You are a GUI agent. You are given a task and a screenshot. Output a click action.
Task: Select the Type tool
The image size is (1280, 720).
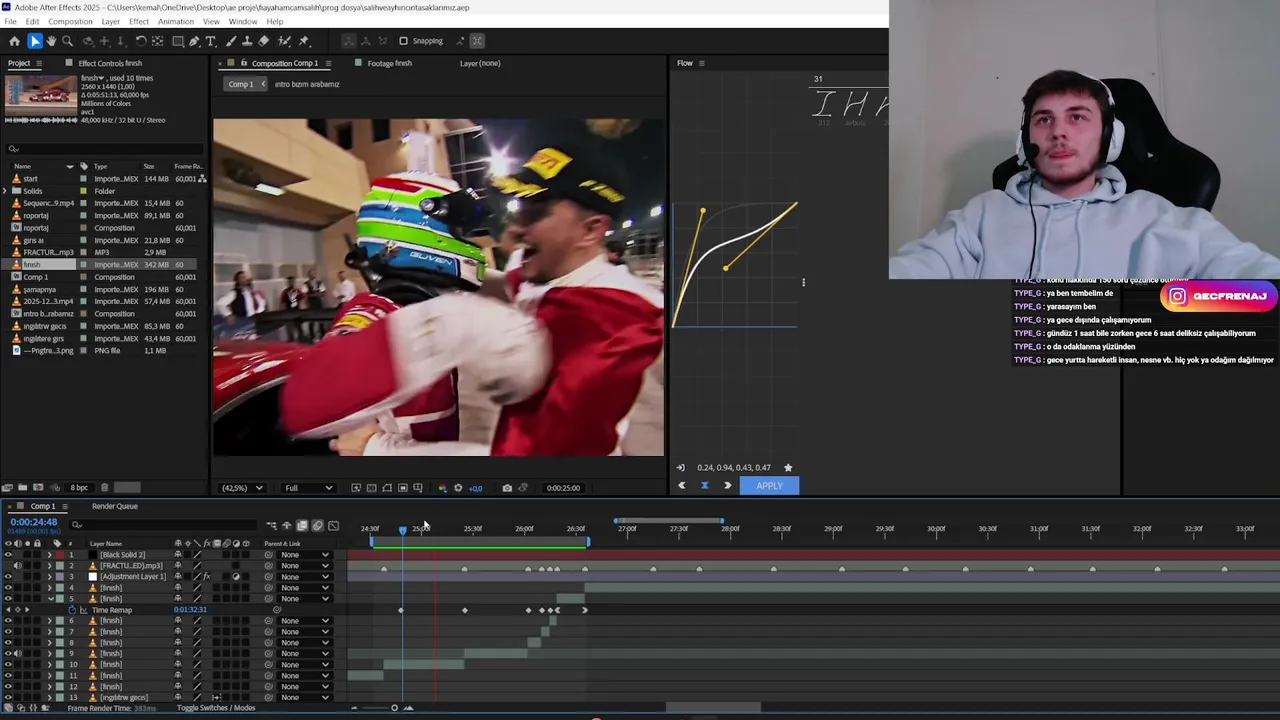(x=211, y=41)
